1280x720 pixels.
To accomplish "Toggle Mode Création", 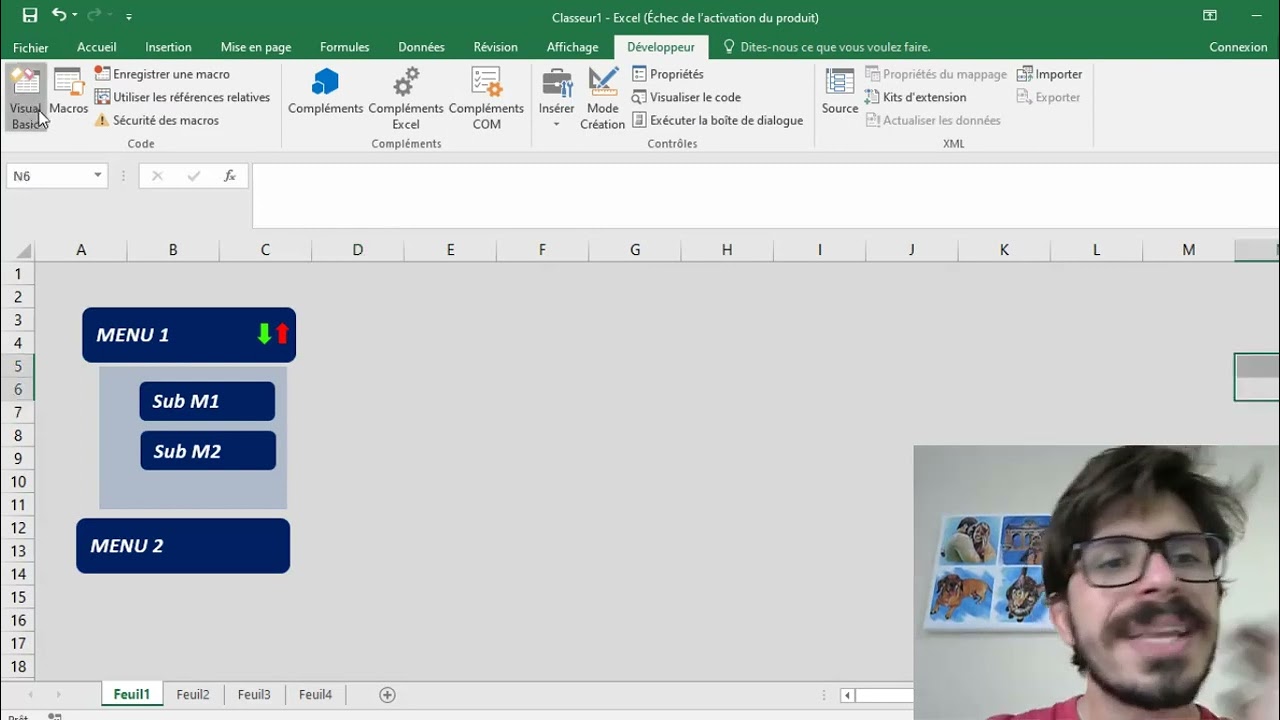I will [x=602, y=99].
